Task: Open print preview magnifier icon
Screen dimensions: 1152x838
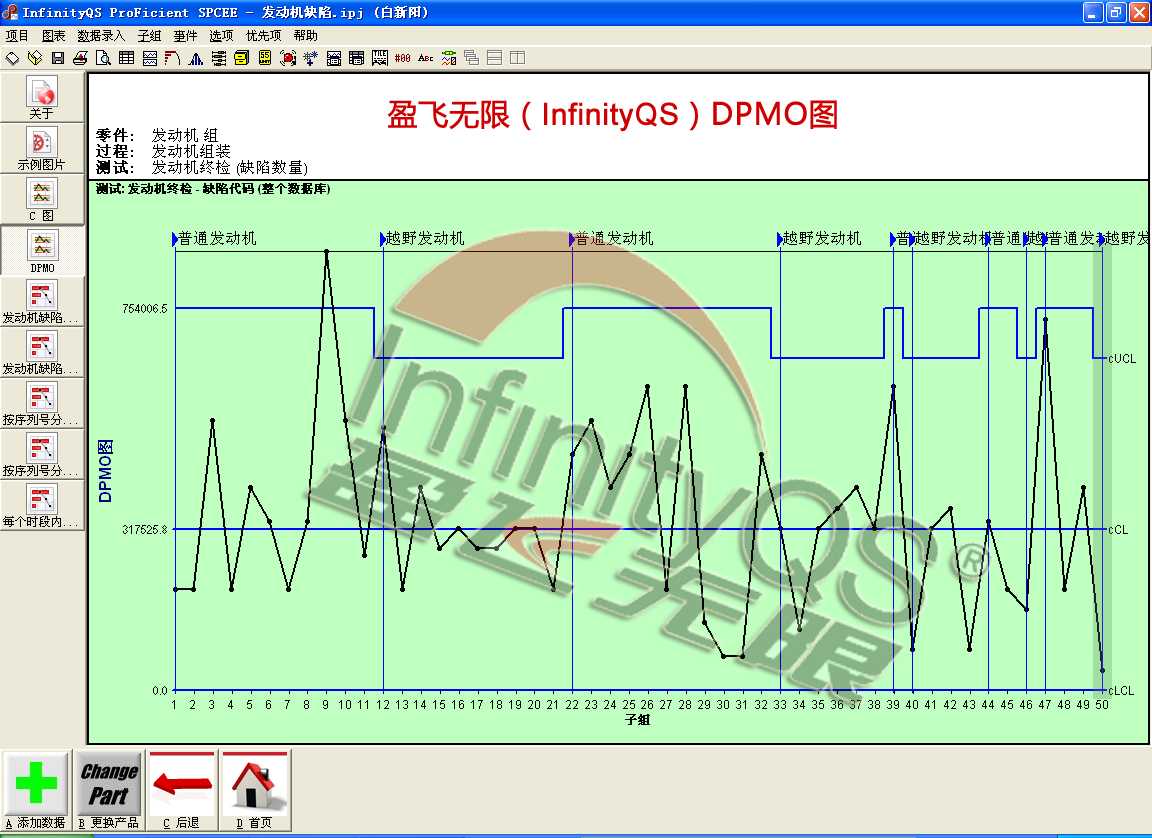Action: tap(104, 58)
